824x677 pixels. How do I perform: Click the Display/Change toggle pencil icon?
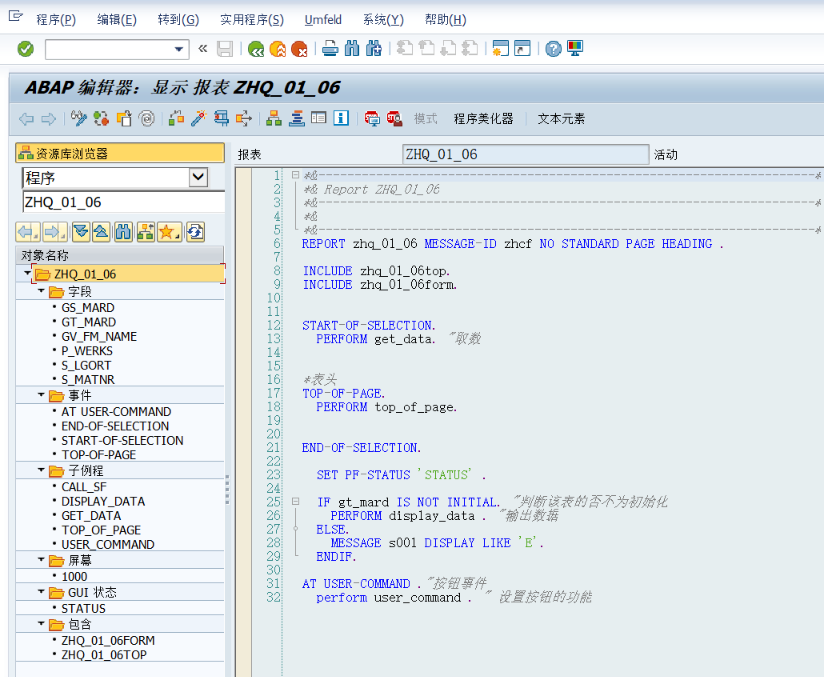[79, 118]
